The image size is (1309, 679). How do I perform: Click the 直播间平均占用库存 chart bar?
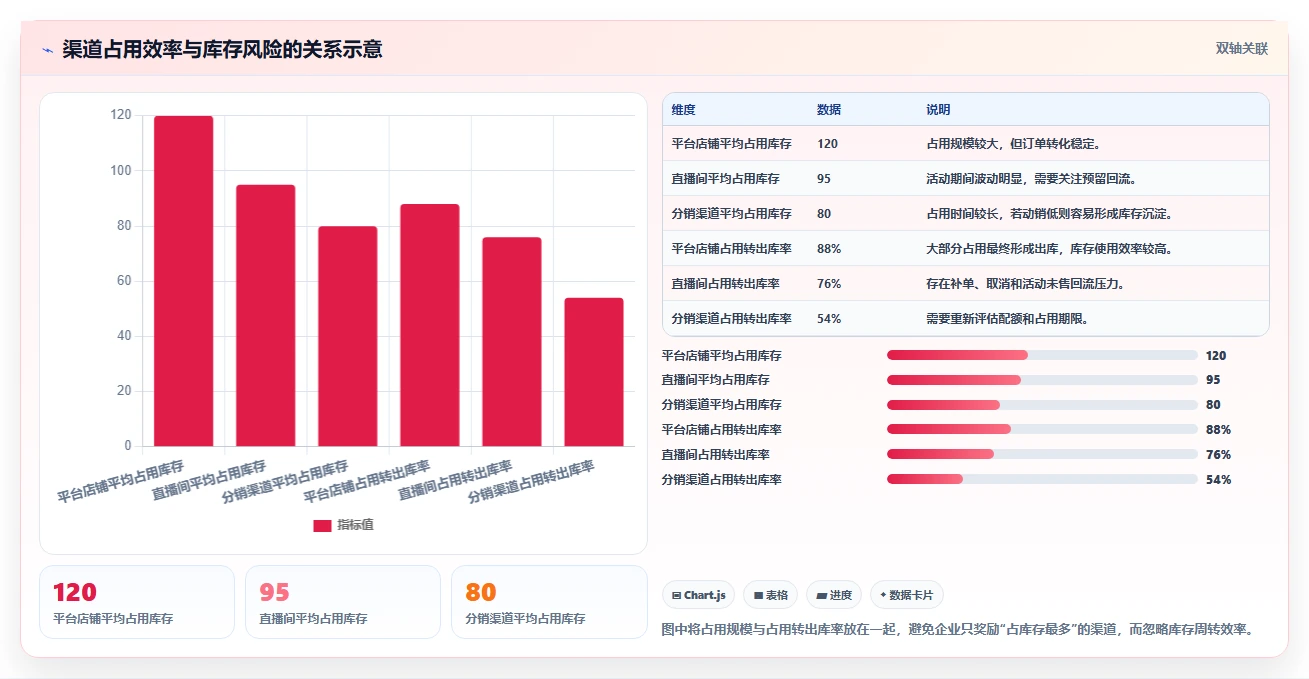(265, 315)
